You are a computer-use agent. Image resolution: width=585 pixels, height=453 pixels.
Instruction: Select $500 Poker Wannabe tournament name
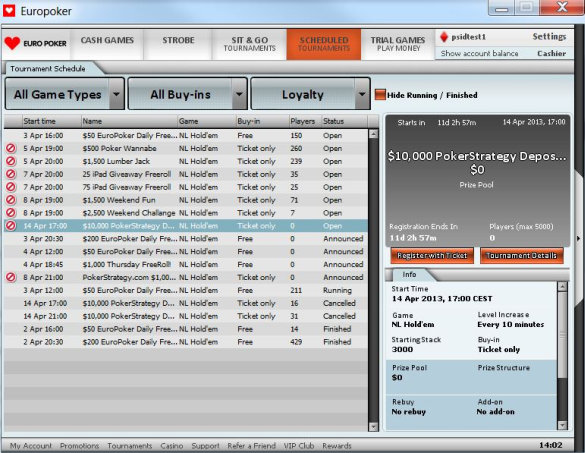(x=119, y=149)
